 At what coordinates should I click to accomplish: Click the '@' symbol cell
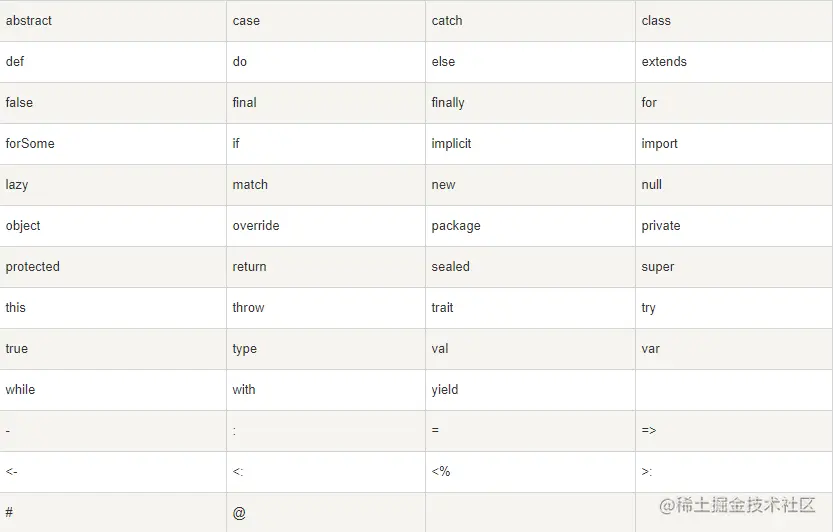click(239, 513)
